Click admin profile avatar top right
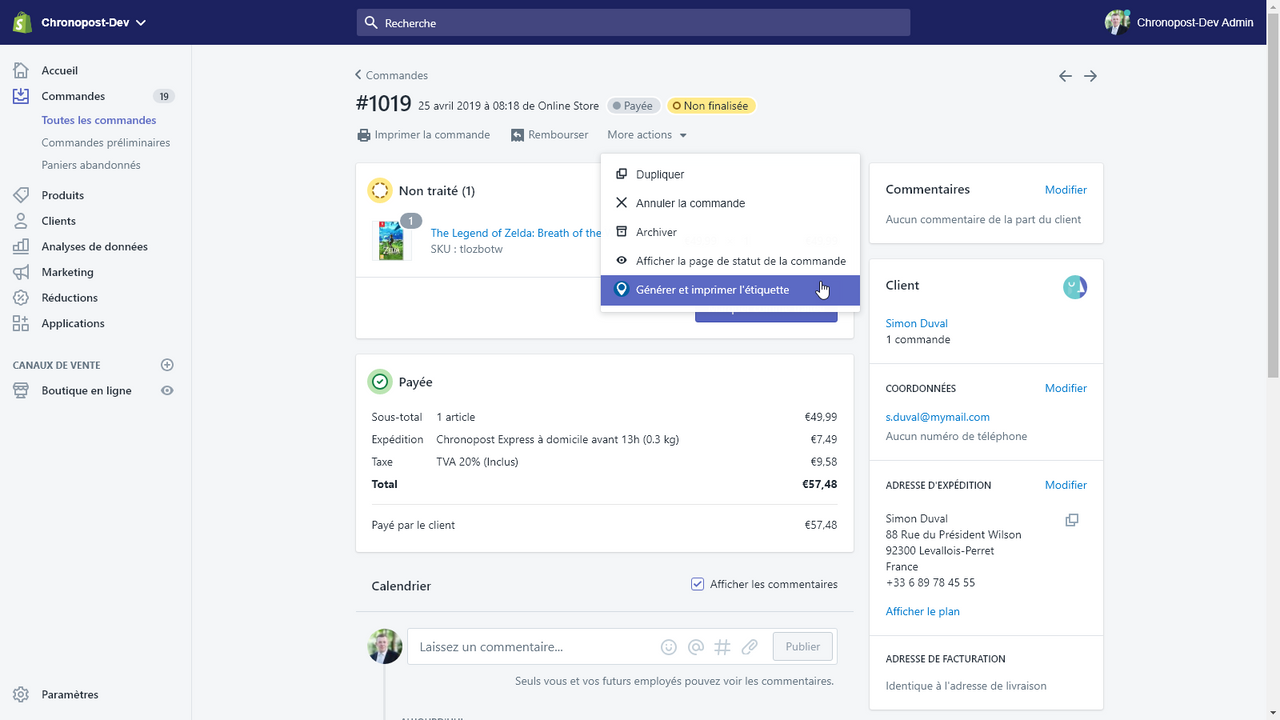 [x=1117, y=22]
